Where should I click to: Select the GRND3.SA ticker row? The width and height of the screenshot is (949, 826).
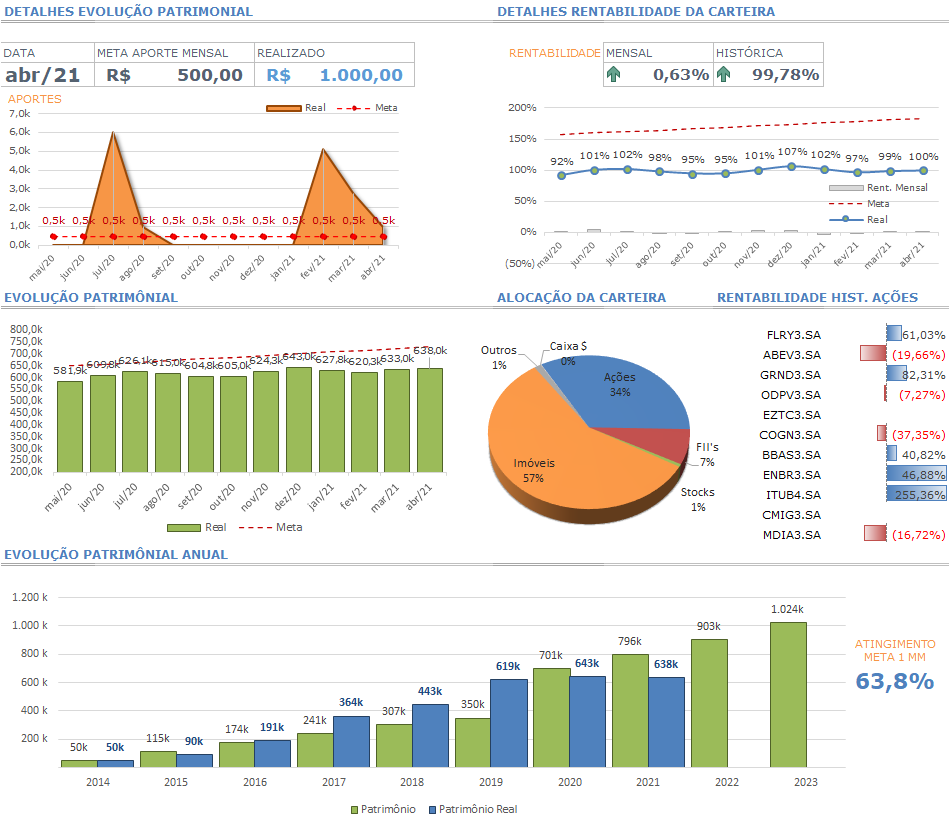click(x=790, y=375)
